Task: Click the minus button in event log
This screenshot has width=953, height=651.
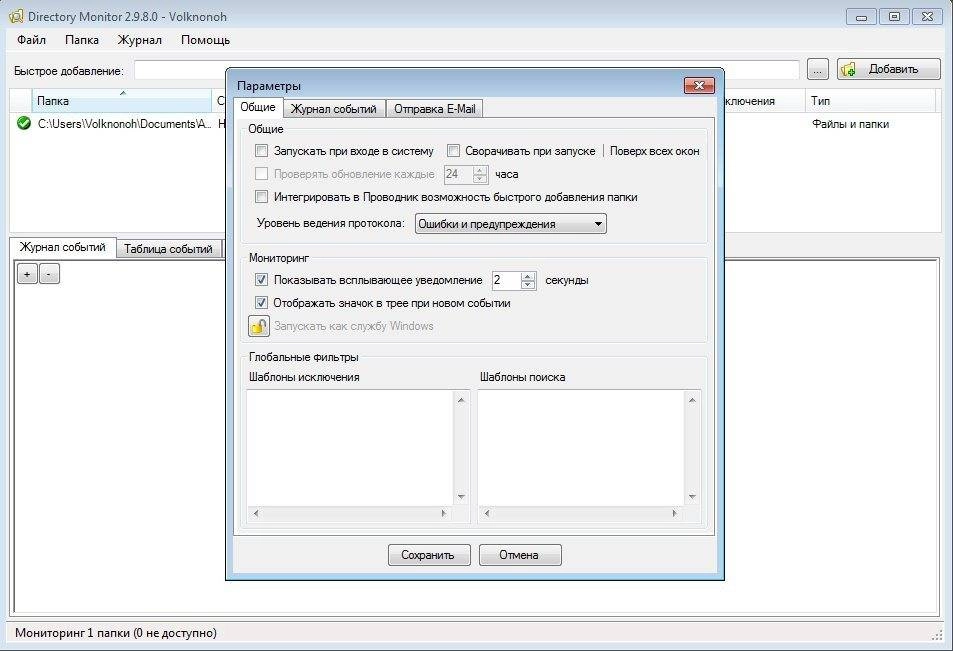Action: tap(49, 274)
